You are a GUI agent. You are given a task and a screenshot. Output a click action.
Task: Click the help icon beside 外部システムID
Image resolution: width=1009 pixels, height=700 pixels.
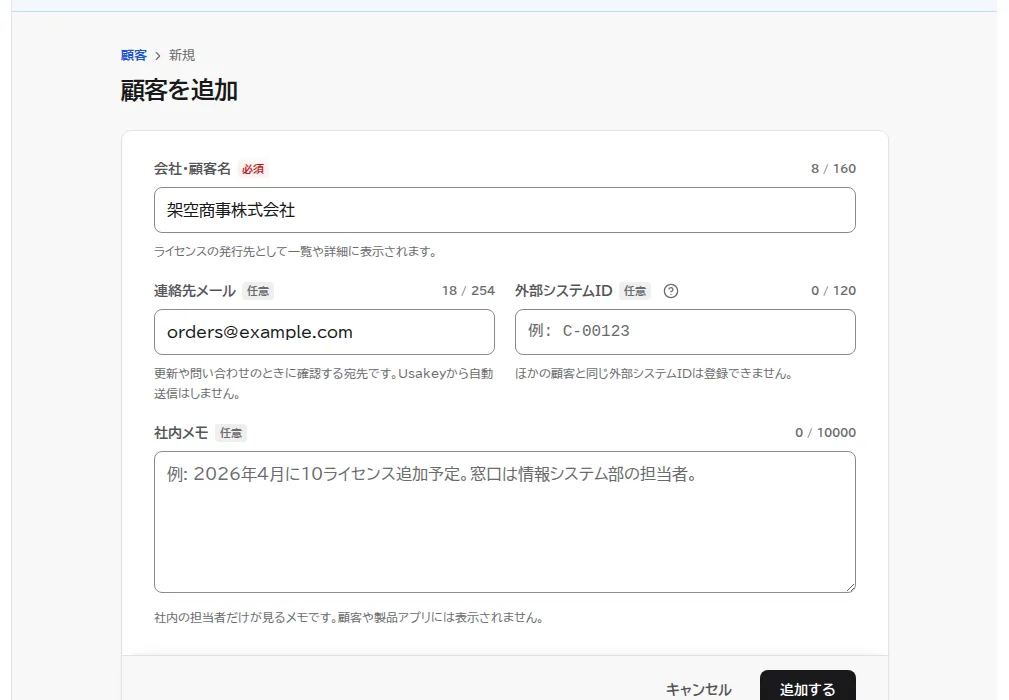click(671, 291)
